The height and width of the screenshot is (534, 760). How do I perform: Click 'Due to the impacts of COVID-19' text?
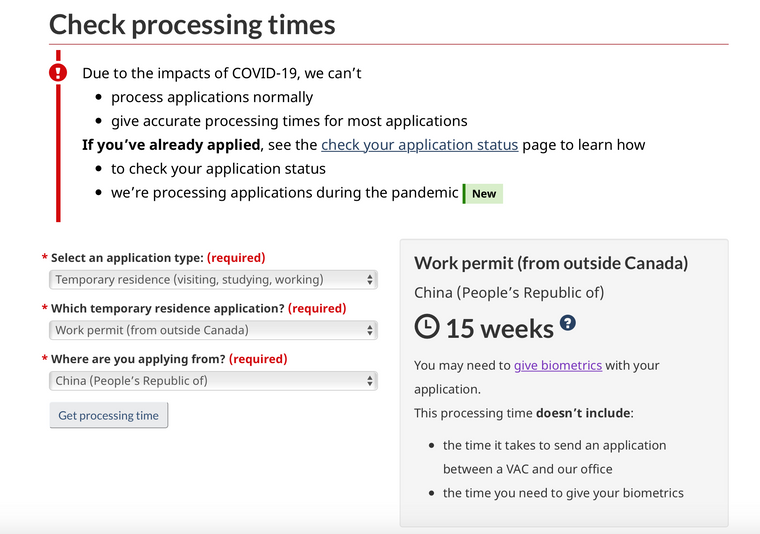click(222, 73)
